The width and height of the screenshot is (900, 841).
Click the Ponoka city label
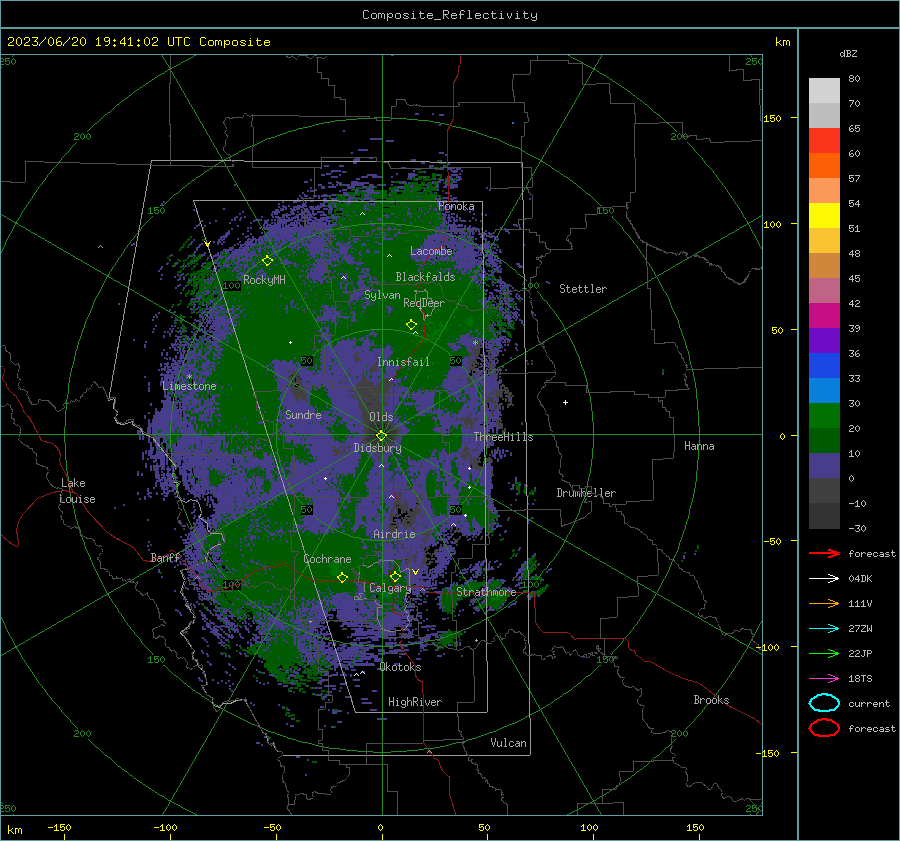click(x=456, y=206)
